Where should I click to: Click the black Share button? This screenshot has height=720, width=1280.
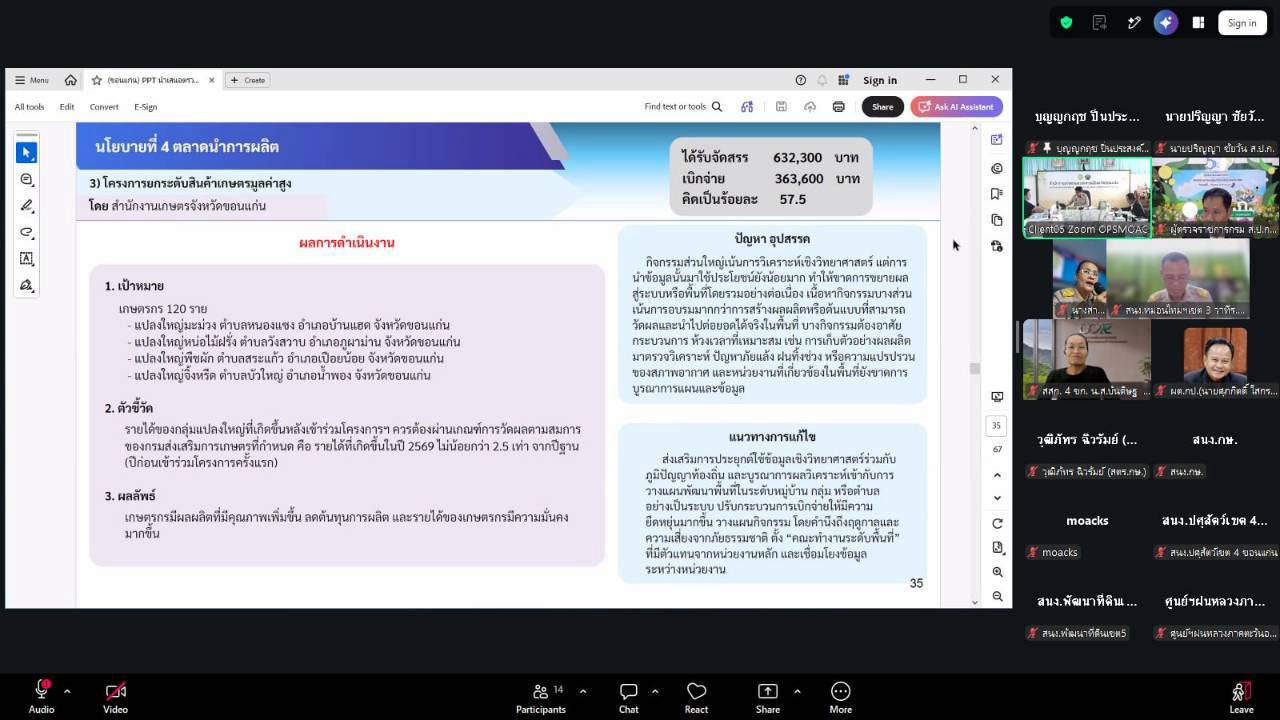coord(883,107)
